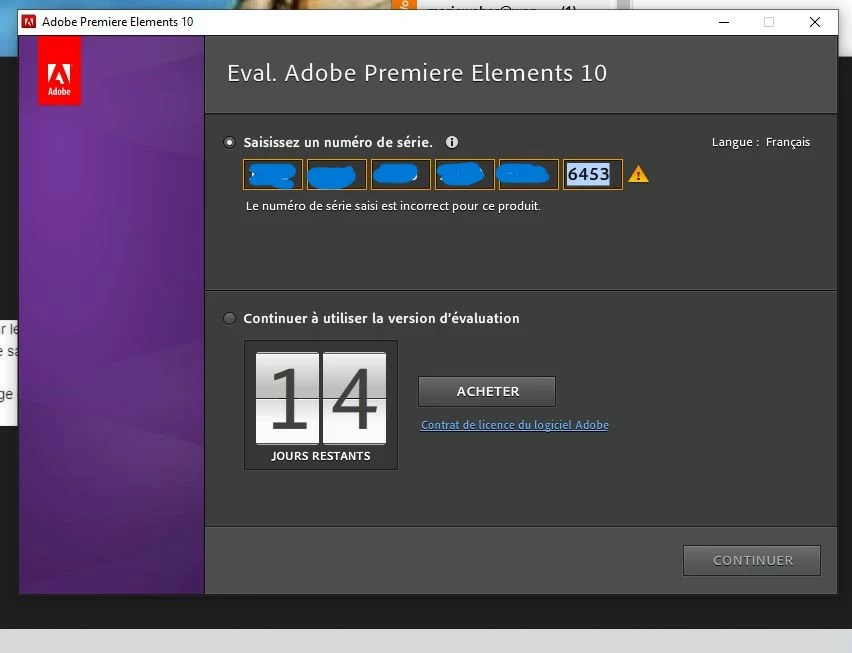Click the yellow warning triangle icon

click(x=638, y=174)
